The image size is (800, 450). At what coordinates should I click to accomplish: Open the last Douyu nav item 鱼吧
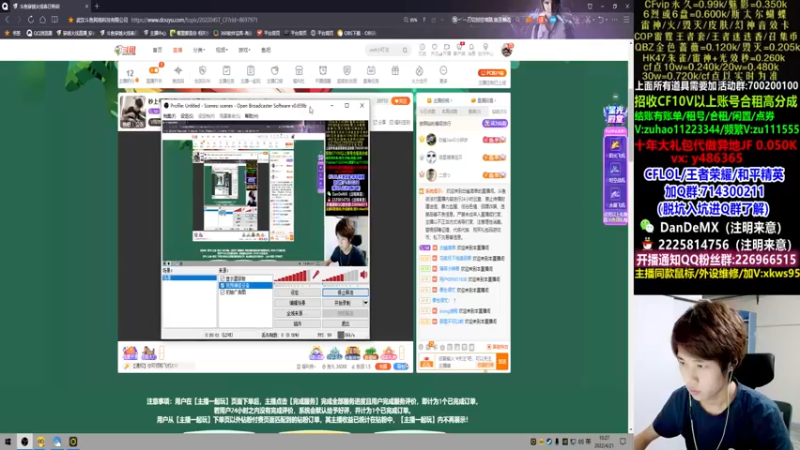(266, 50)
